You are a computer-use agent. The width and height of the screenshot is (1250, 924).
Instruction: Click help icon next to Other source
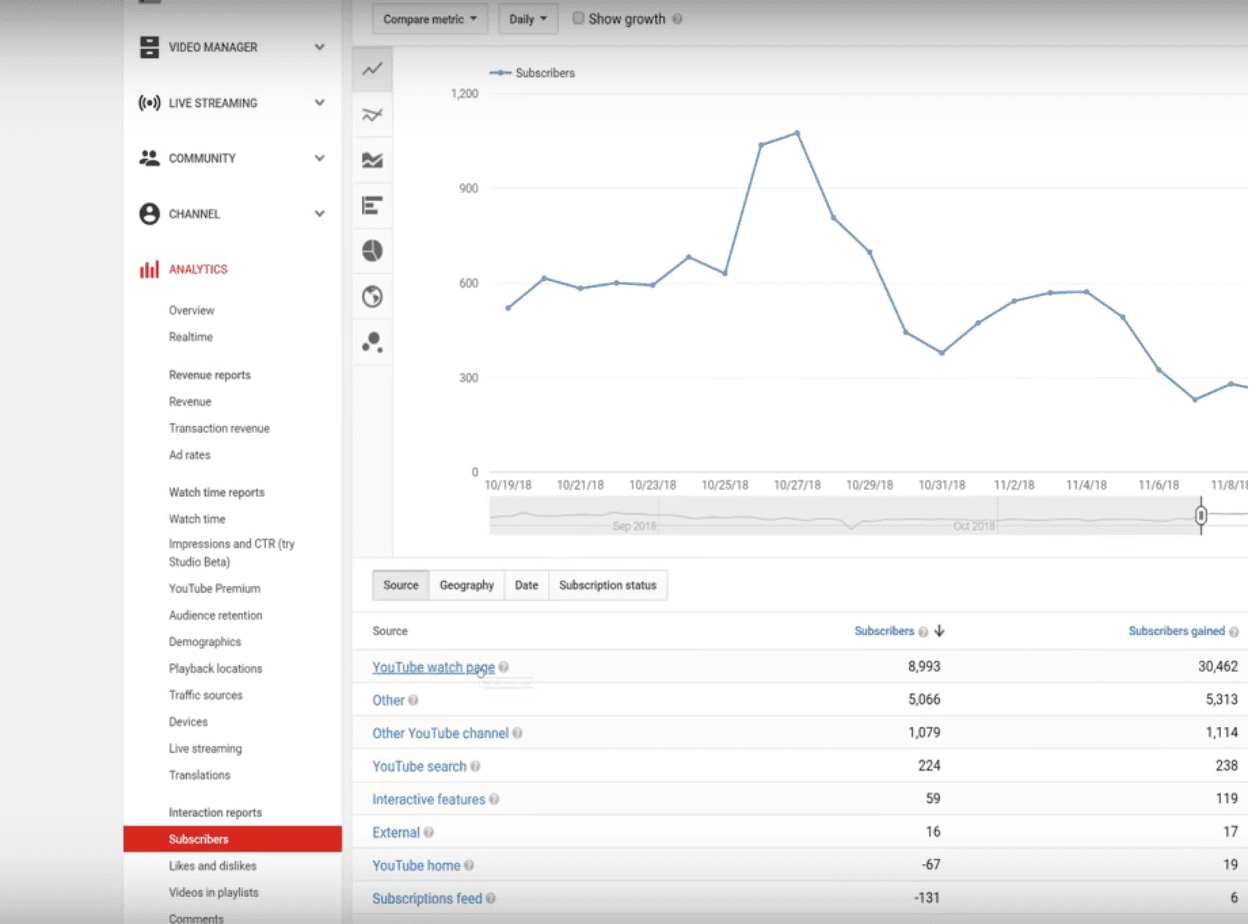coord(413,700)
